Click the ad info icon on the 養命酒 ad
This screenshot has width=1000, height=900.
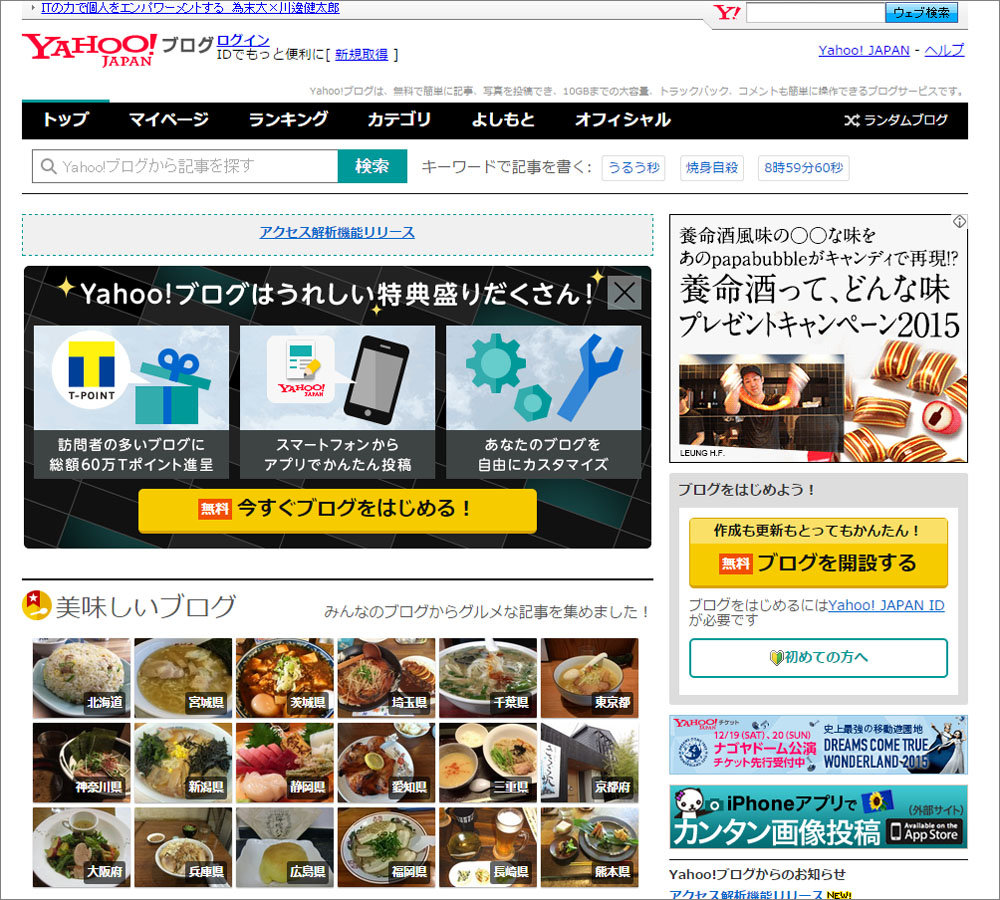point(959,221)
